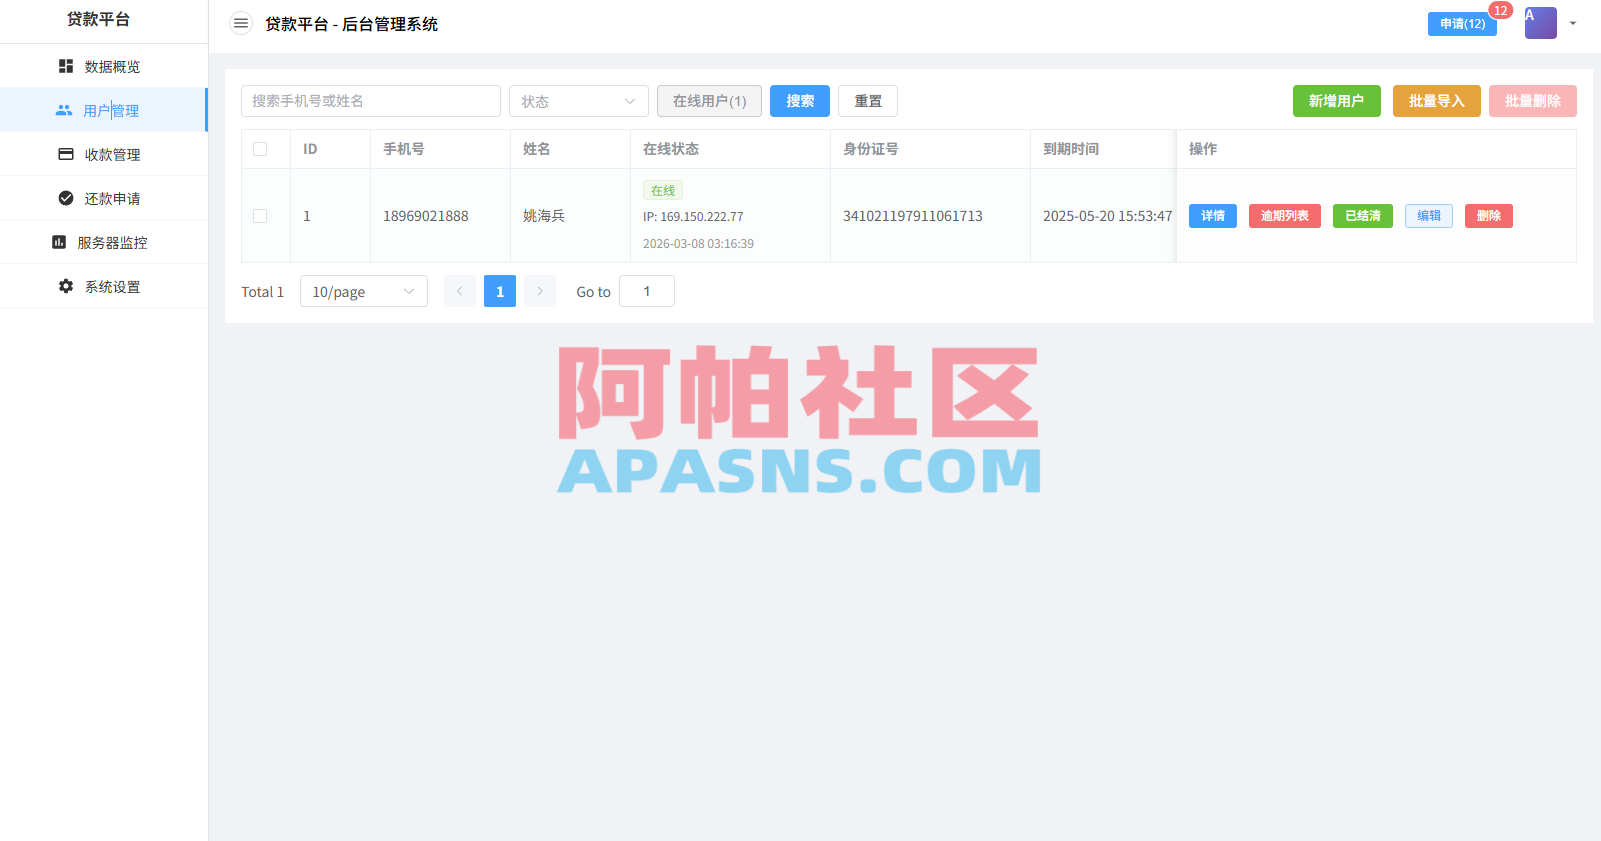Viewport: 1601px width, 841px height.
Task: Click the 搜索 search button
Action: (800, 101)
